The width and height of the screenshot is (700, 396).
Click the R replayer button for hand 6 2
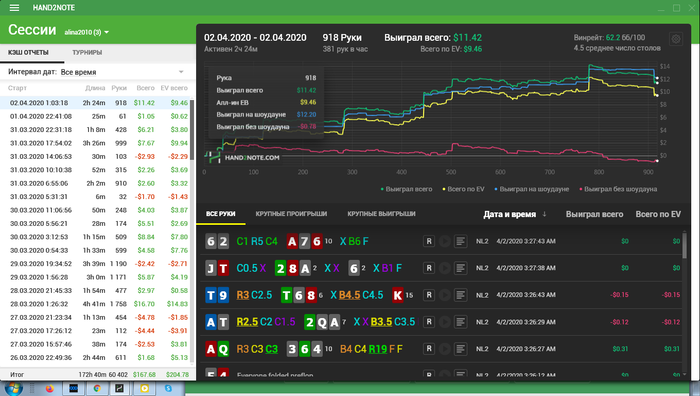click(x=429, y=241)
